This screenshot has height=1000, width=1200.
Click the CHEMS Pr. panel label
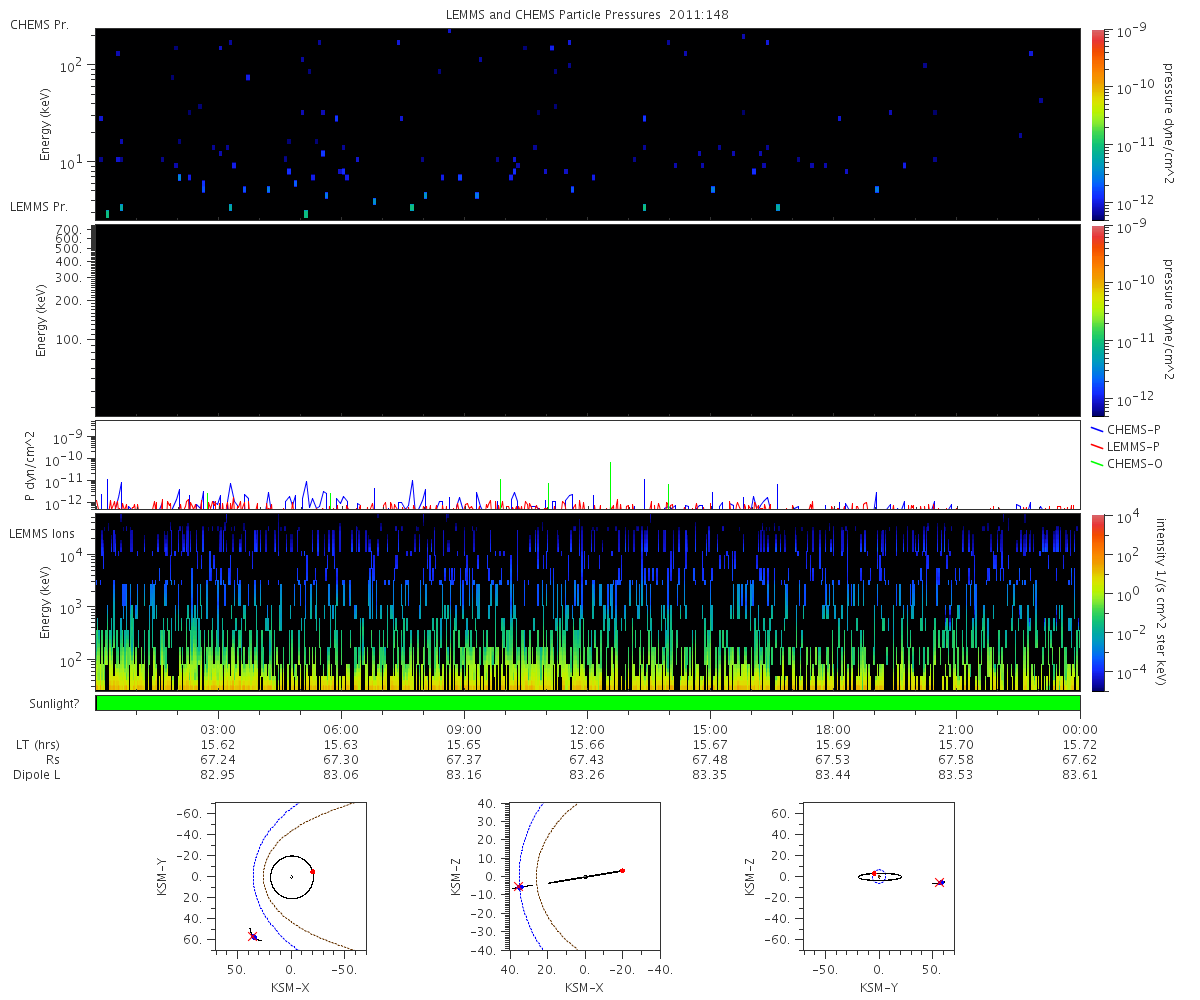[x=39, y=24]
